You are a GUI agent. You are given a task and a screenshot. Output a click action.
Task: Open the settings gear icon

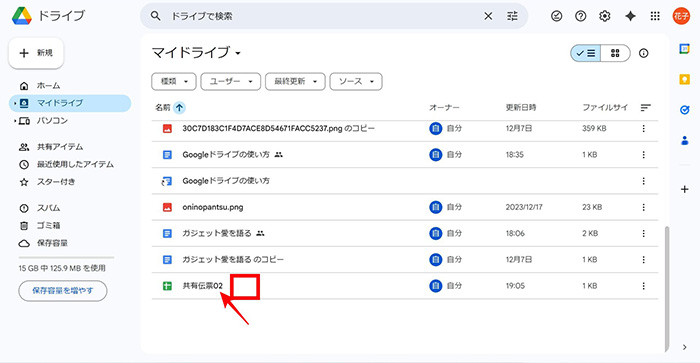pos(605,16)
